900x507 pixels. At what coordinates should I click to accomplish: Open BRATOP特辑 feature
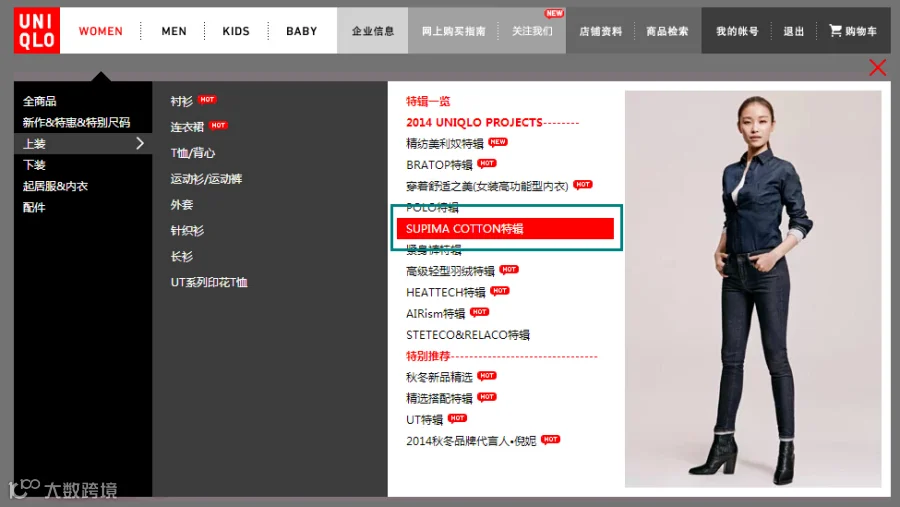439,165
